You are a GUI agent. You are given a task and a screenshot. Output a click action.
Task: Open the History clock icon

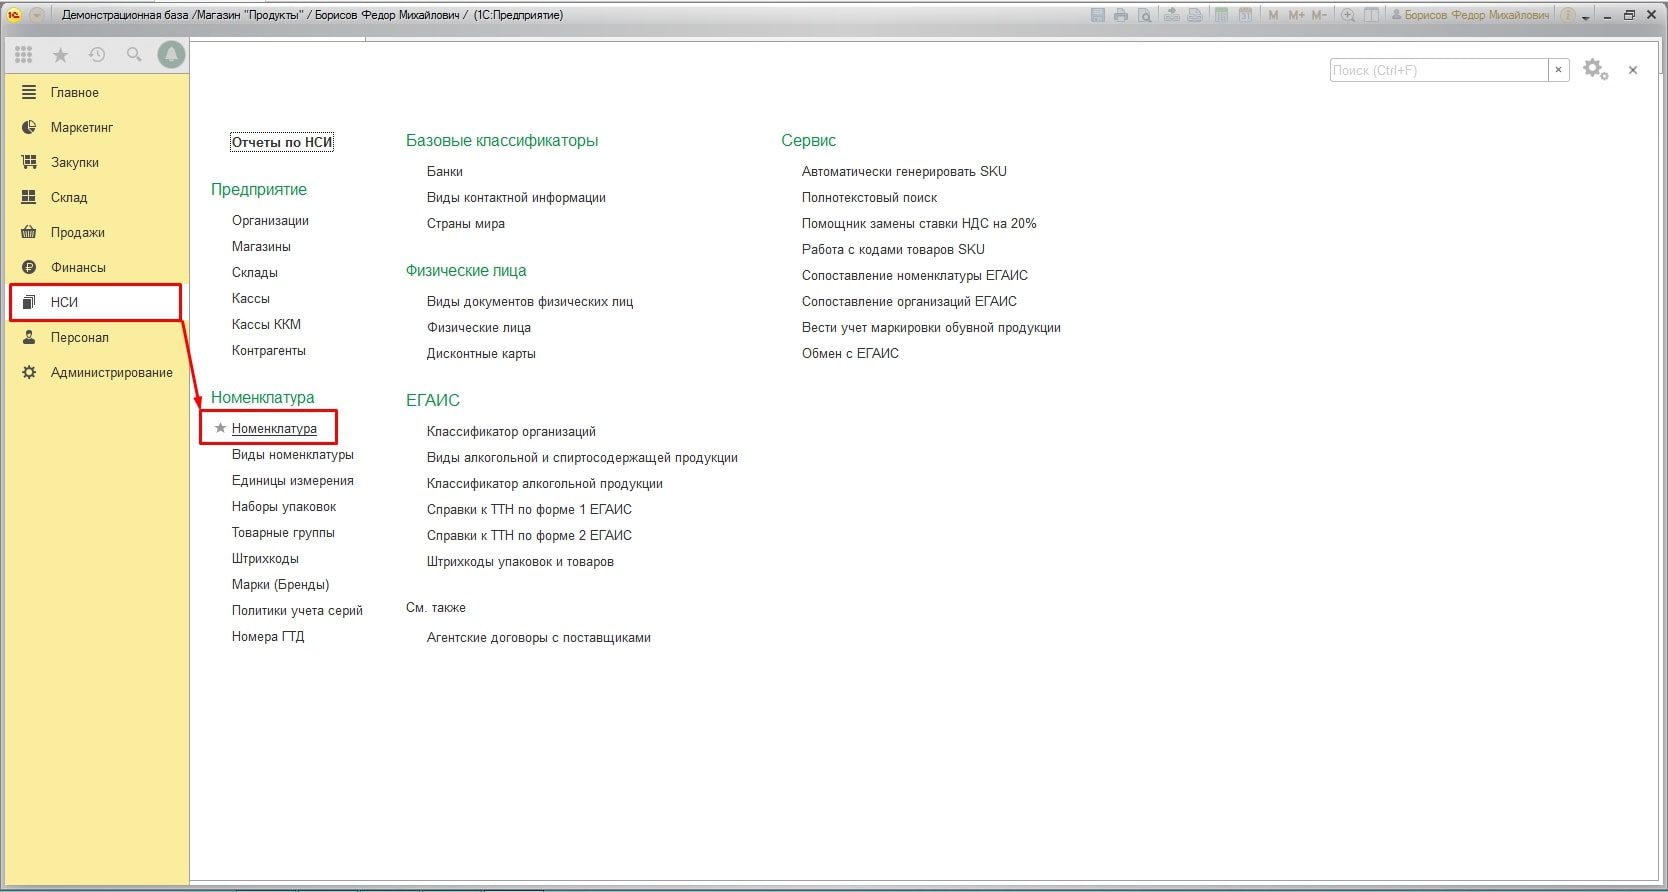[97, 55]
